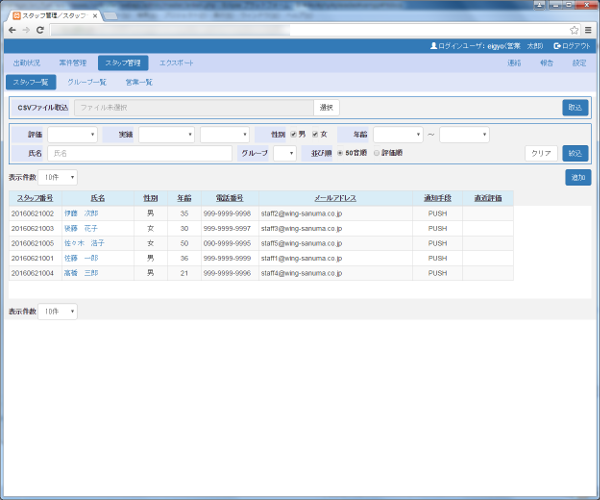The image size is (600, 500).
Task: Open the 案件管理 menu item
Action: (73, 63)
